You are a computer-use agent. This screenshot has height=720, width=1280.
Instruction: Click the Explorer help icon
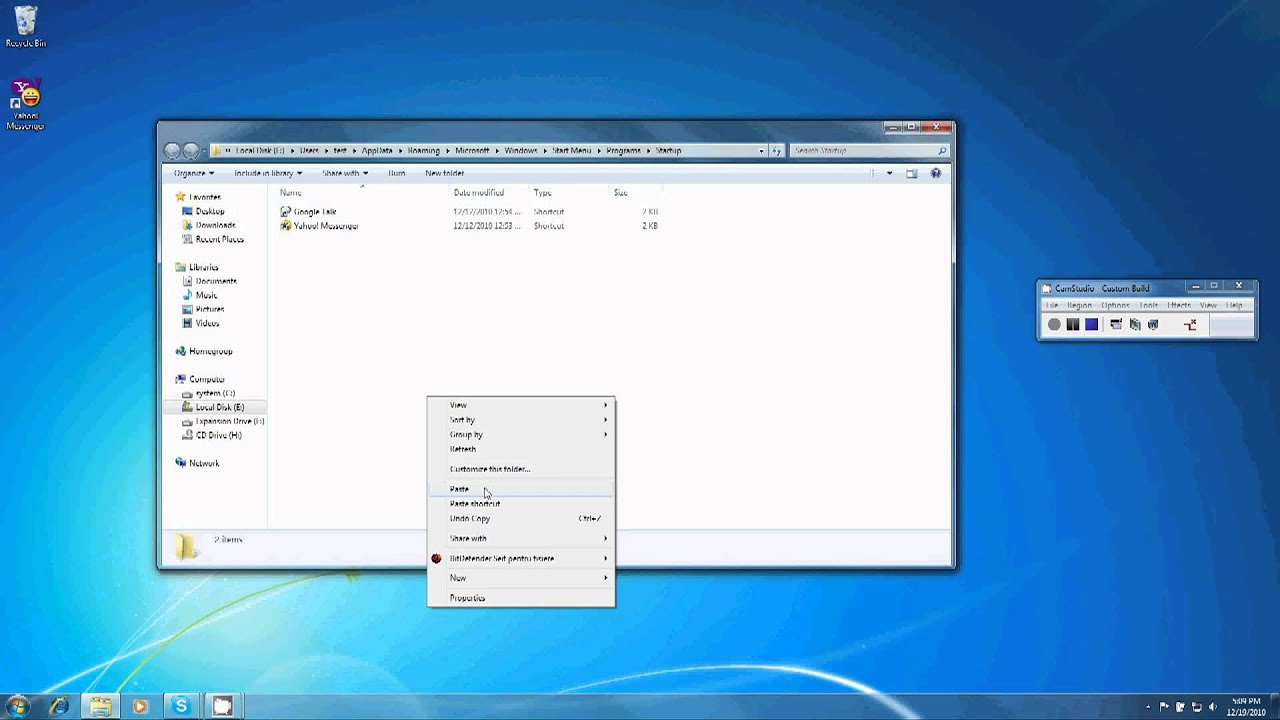(936, 173)
